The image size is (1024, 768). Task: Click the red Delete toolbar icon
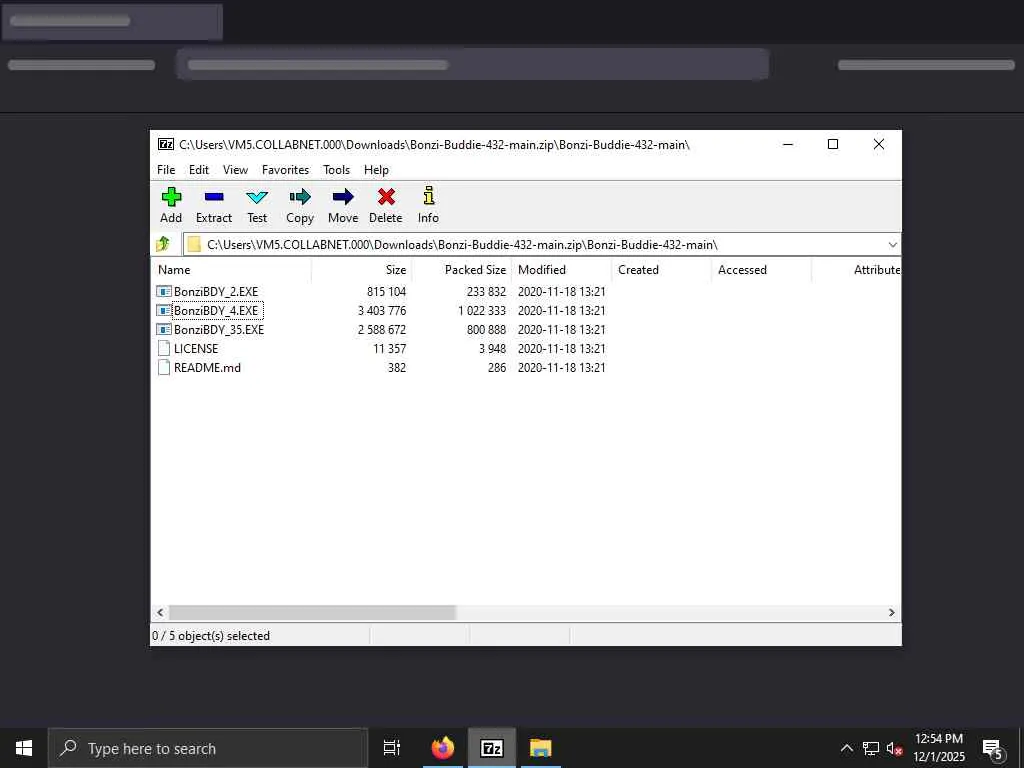(x=386, y=197)
